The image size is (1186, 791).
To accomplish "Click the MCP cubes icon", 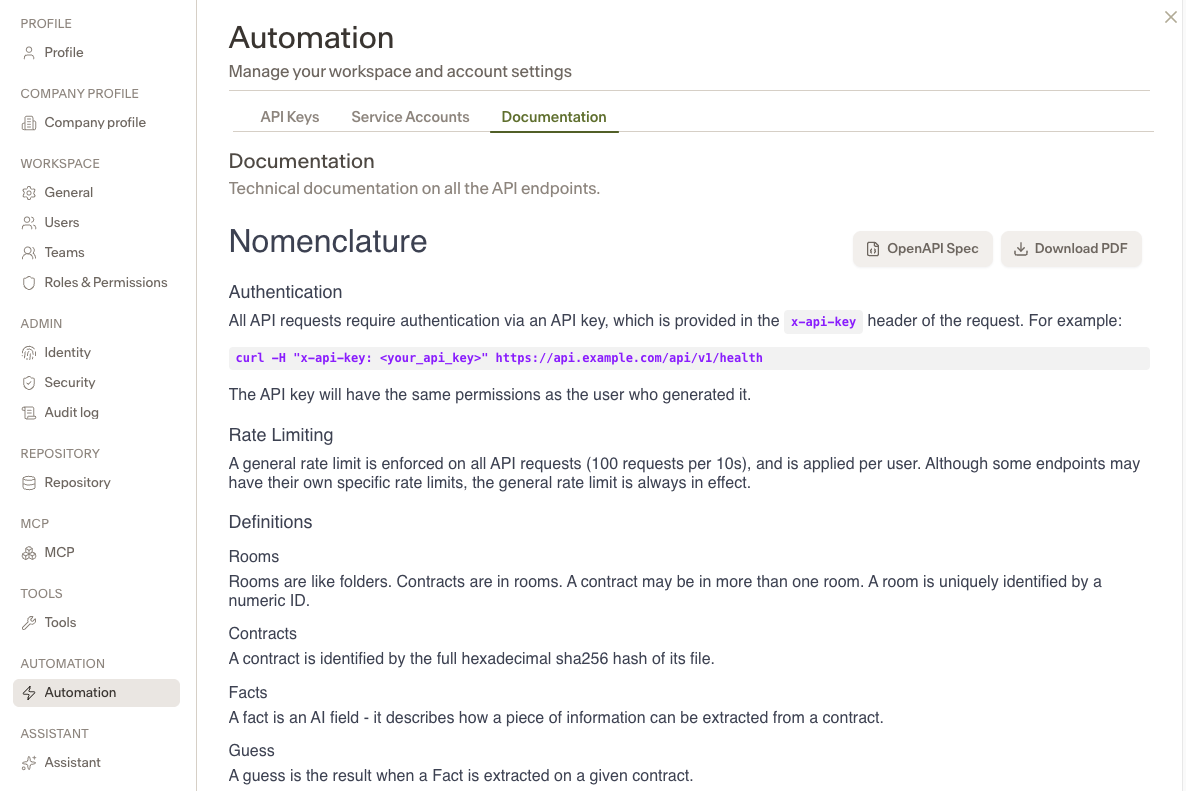I will pyautogui.click(x=29, y=553).
